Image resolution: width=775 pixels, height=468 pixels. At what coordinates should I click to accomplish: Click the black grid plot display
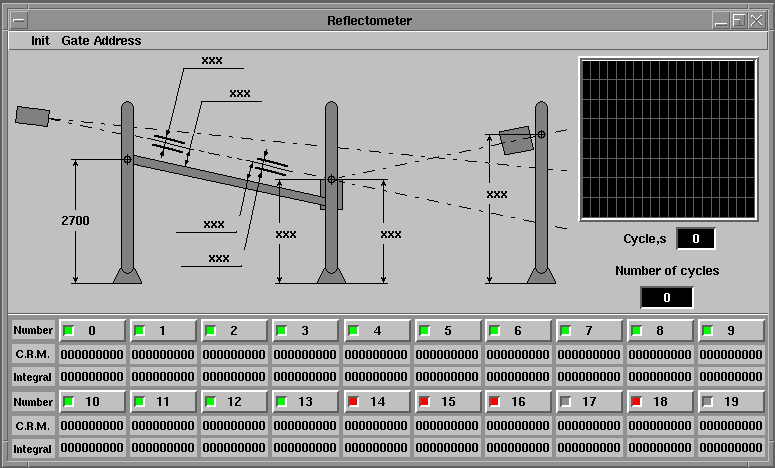coord(667,138)
